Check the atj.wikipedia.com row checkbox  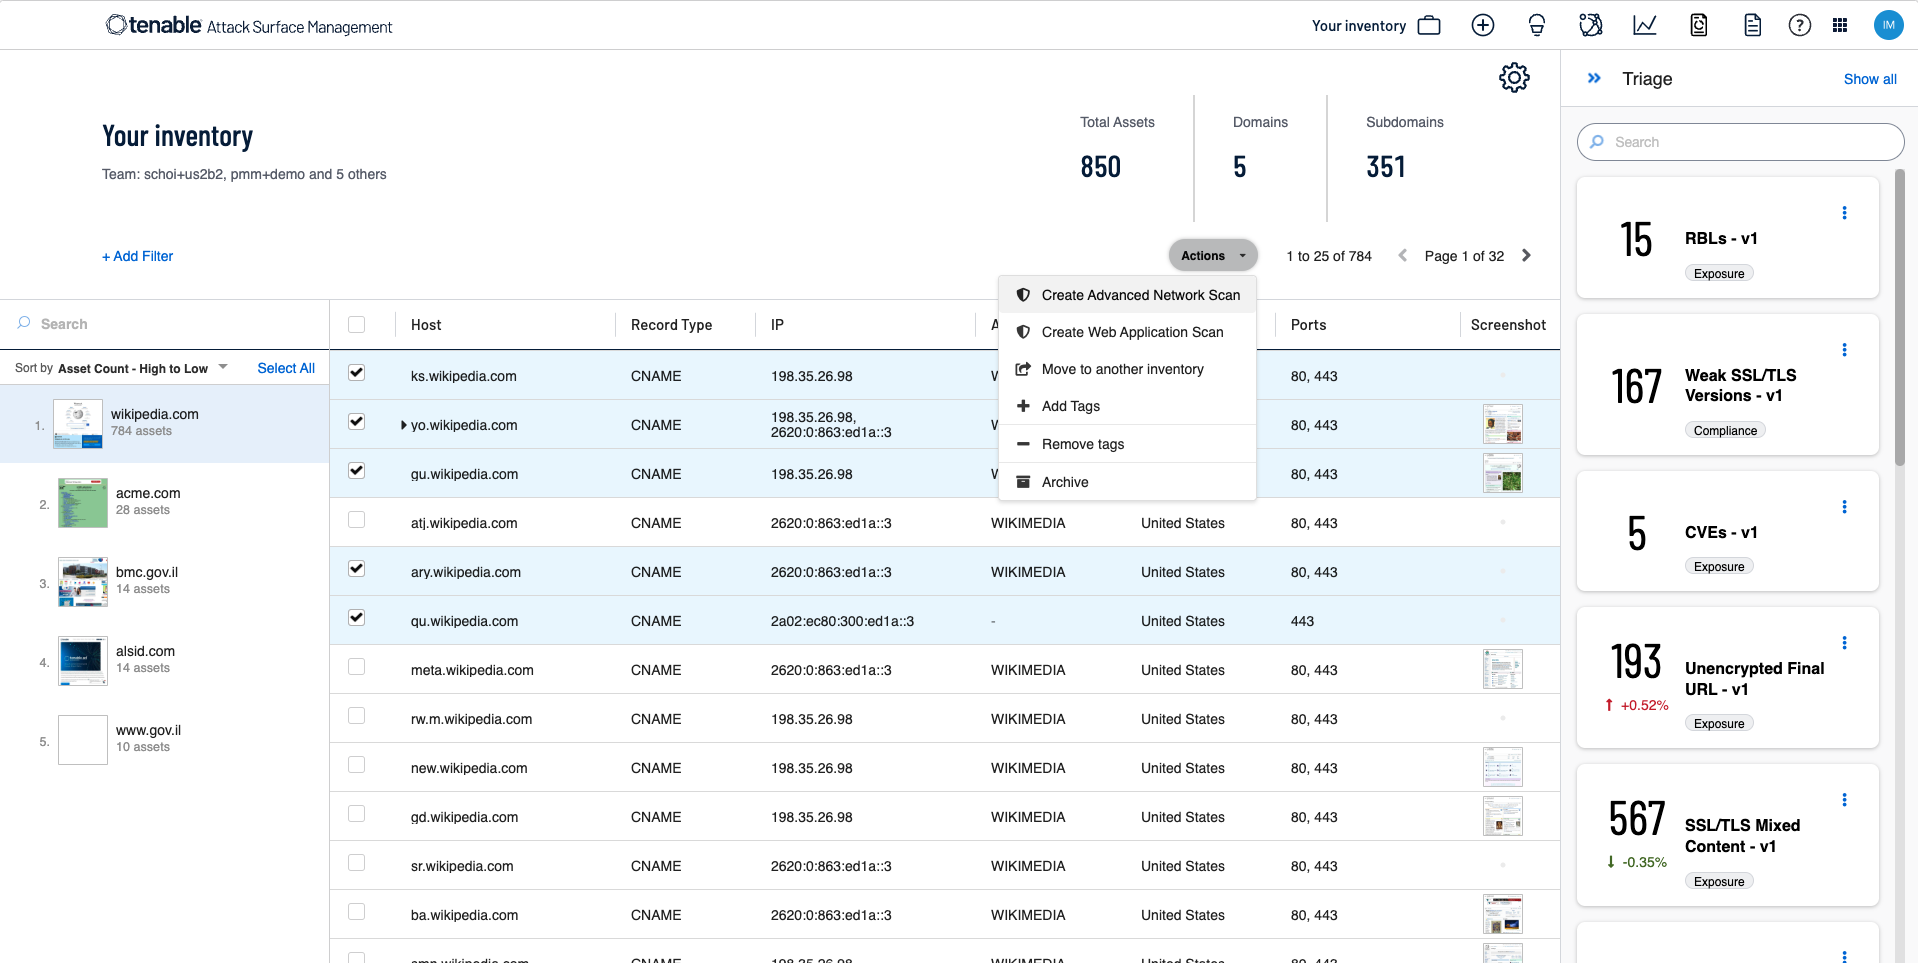point(356,520)
